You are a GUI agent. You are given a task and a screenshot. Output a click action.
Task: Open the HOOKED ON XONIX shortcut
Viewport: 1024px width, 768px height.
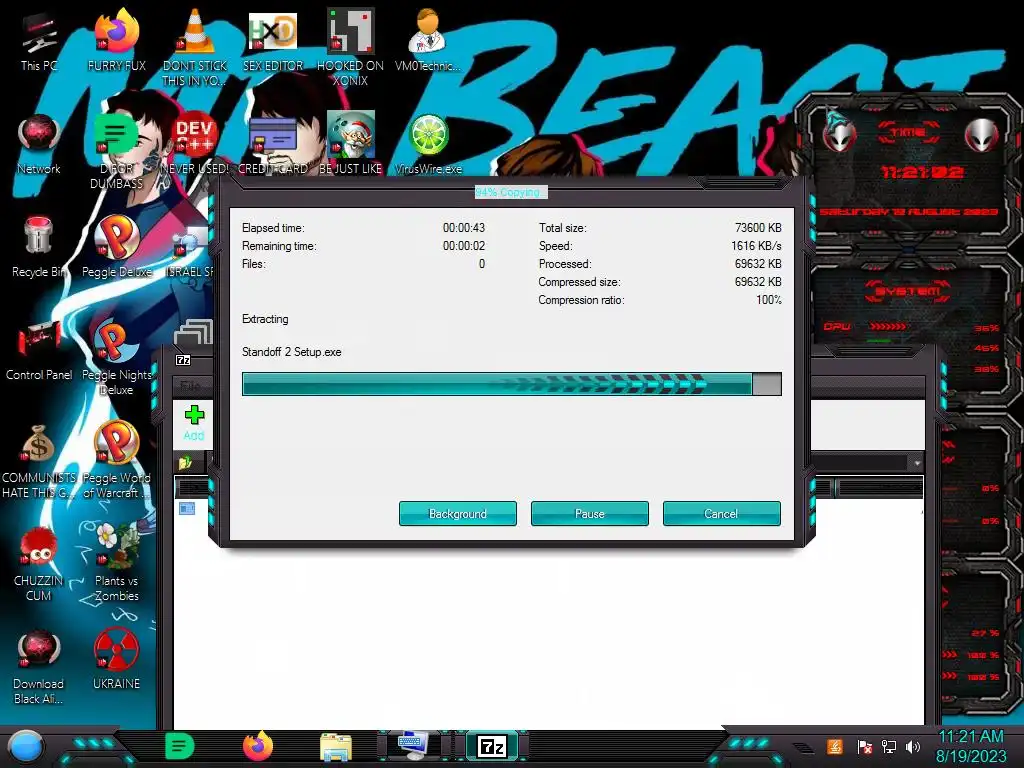(351, 47)
